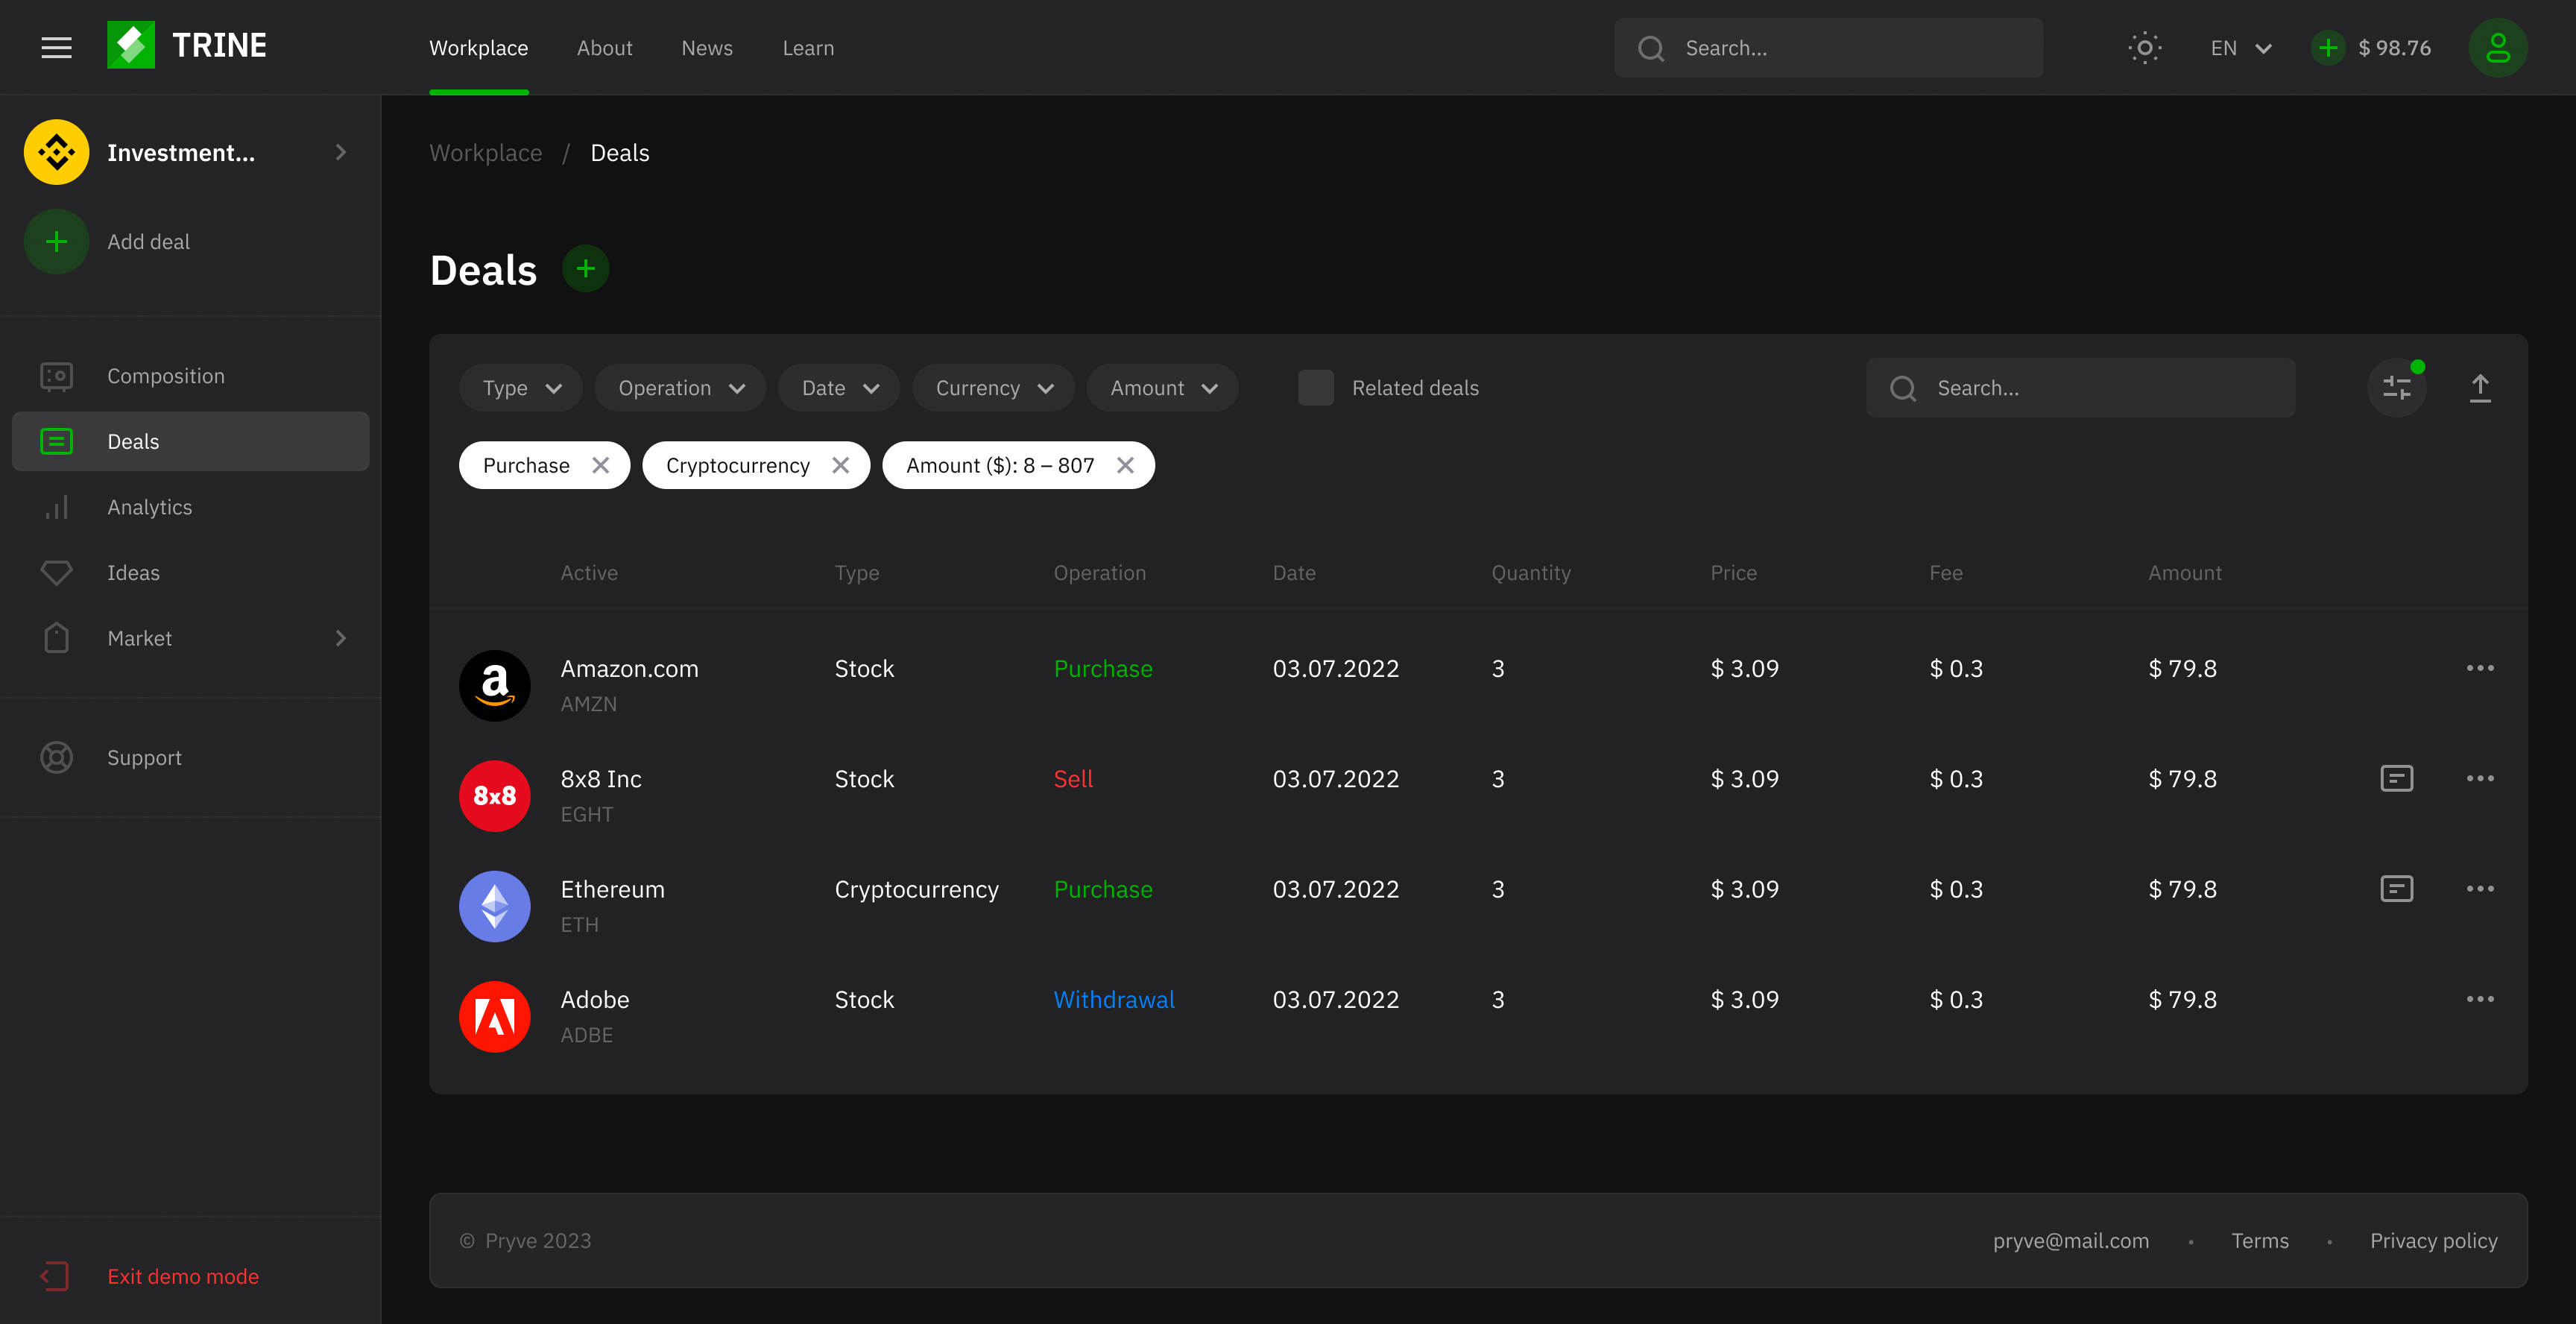Screen dimensions: 2576x1324
Task: Open the Privacy policy footer link
Action: [x=2433, y=1240]
